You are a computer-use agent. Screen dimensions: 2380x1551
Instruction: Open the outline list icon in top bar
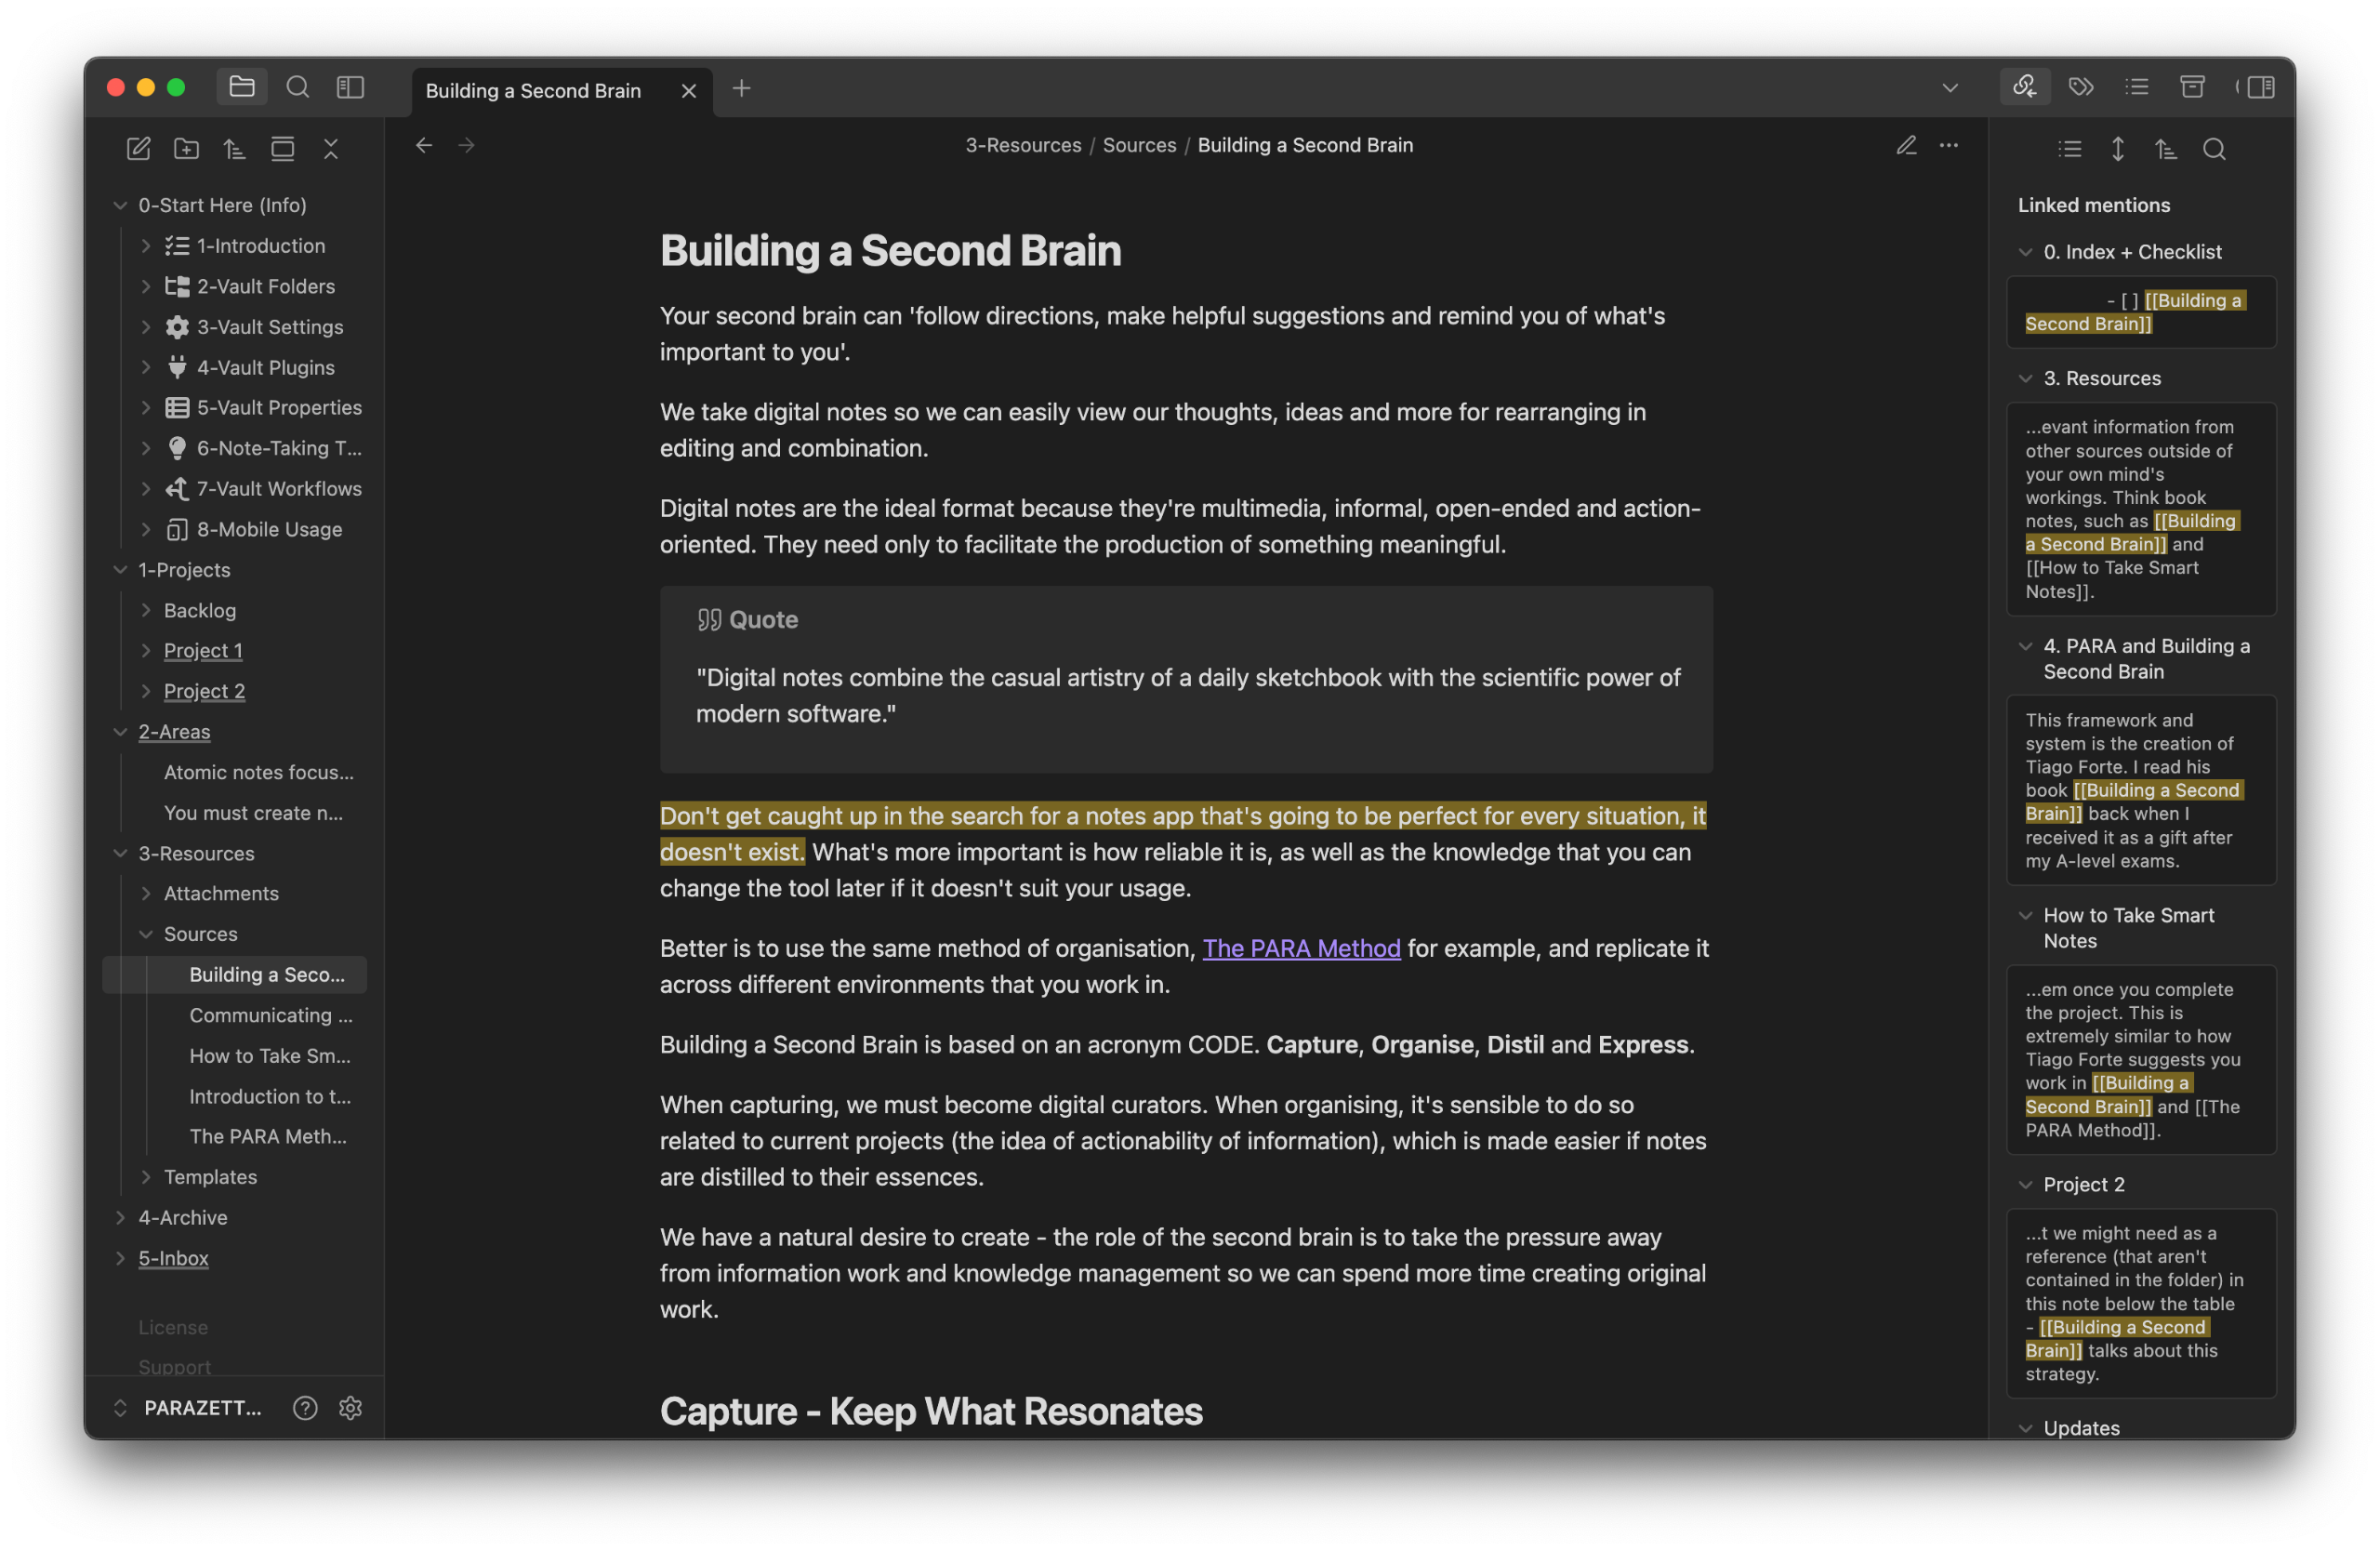[x=2137, y=87]
